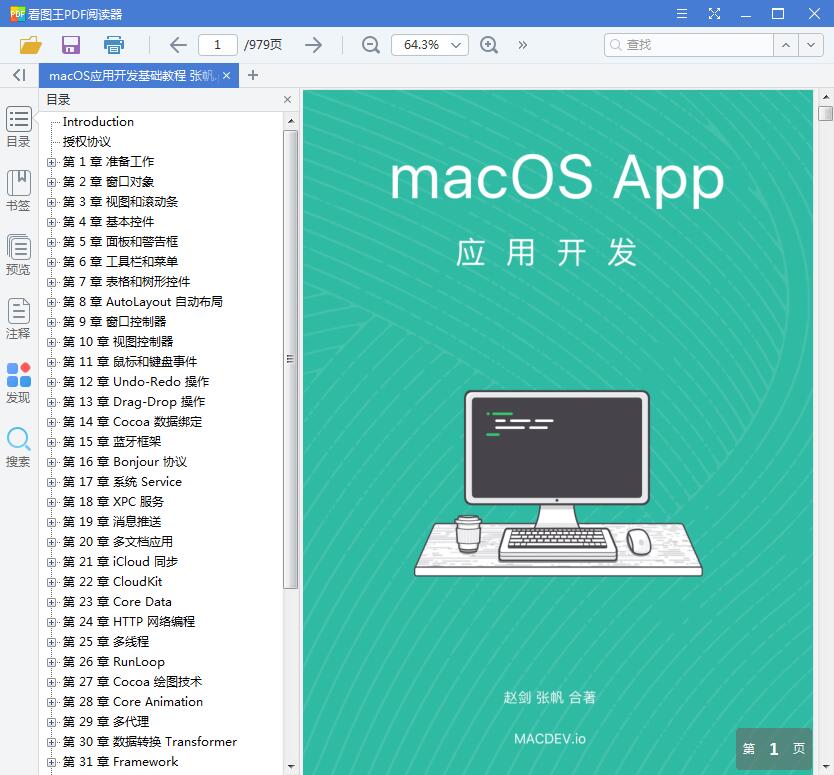Screen dimensions: 834x775
Task: Open the 搜索 search panel
Action: tap(18, 443)
